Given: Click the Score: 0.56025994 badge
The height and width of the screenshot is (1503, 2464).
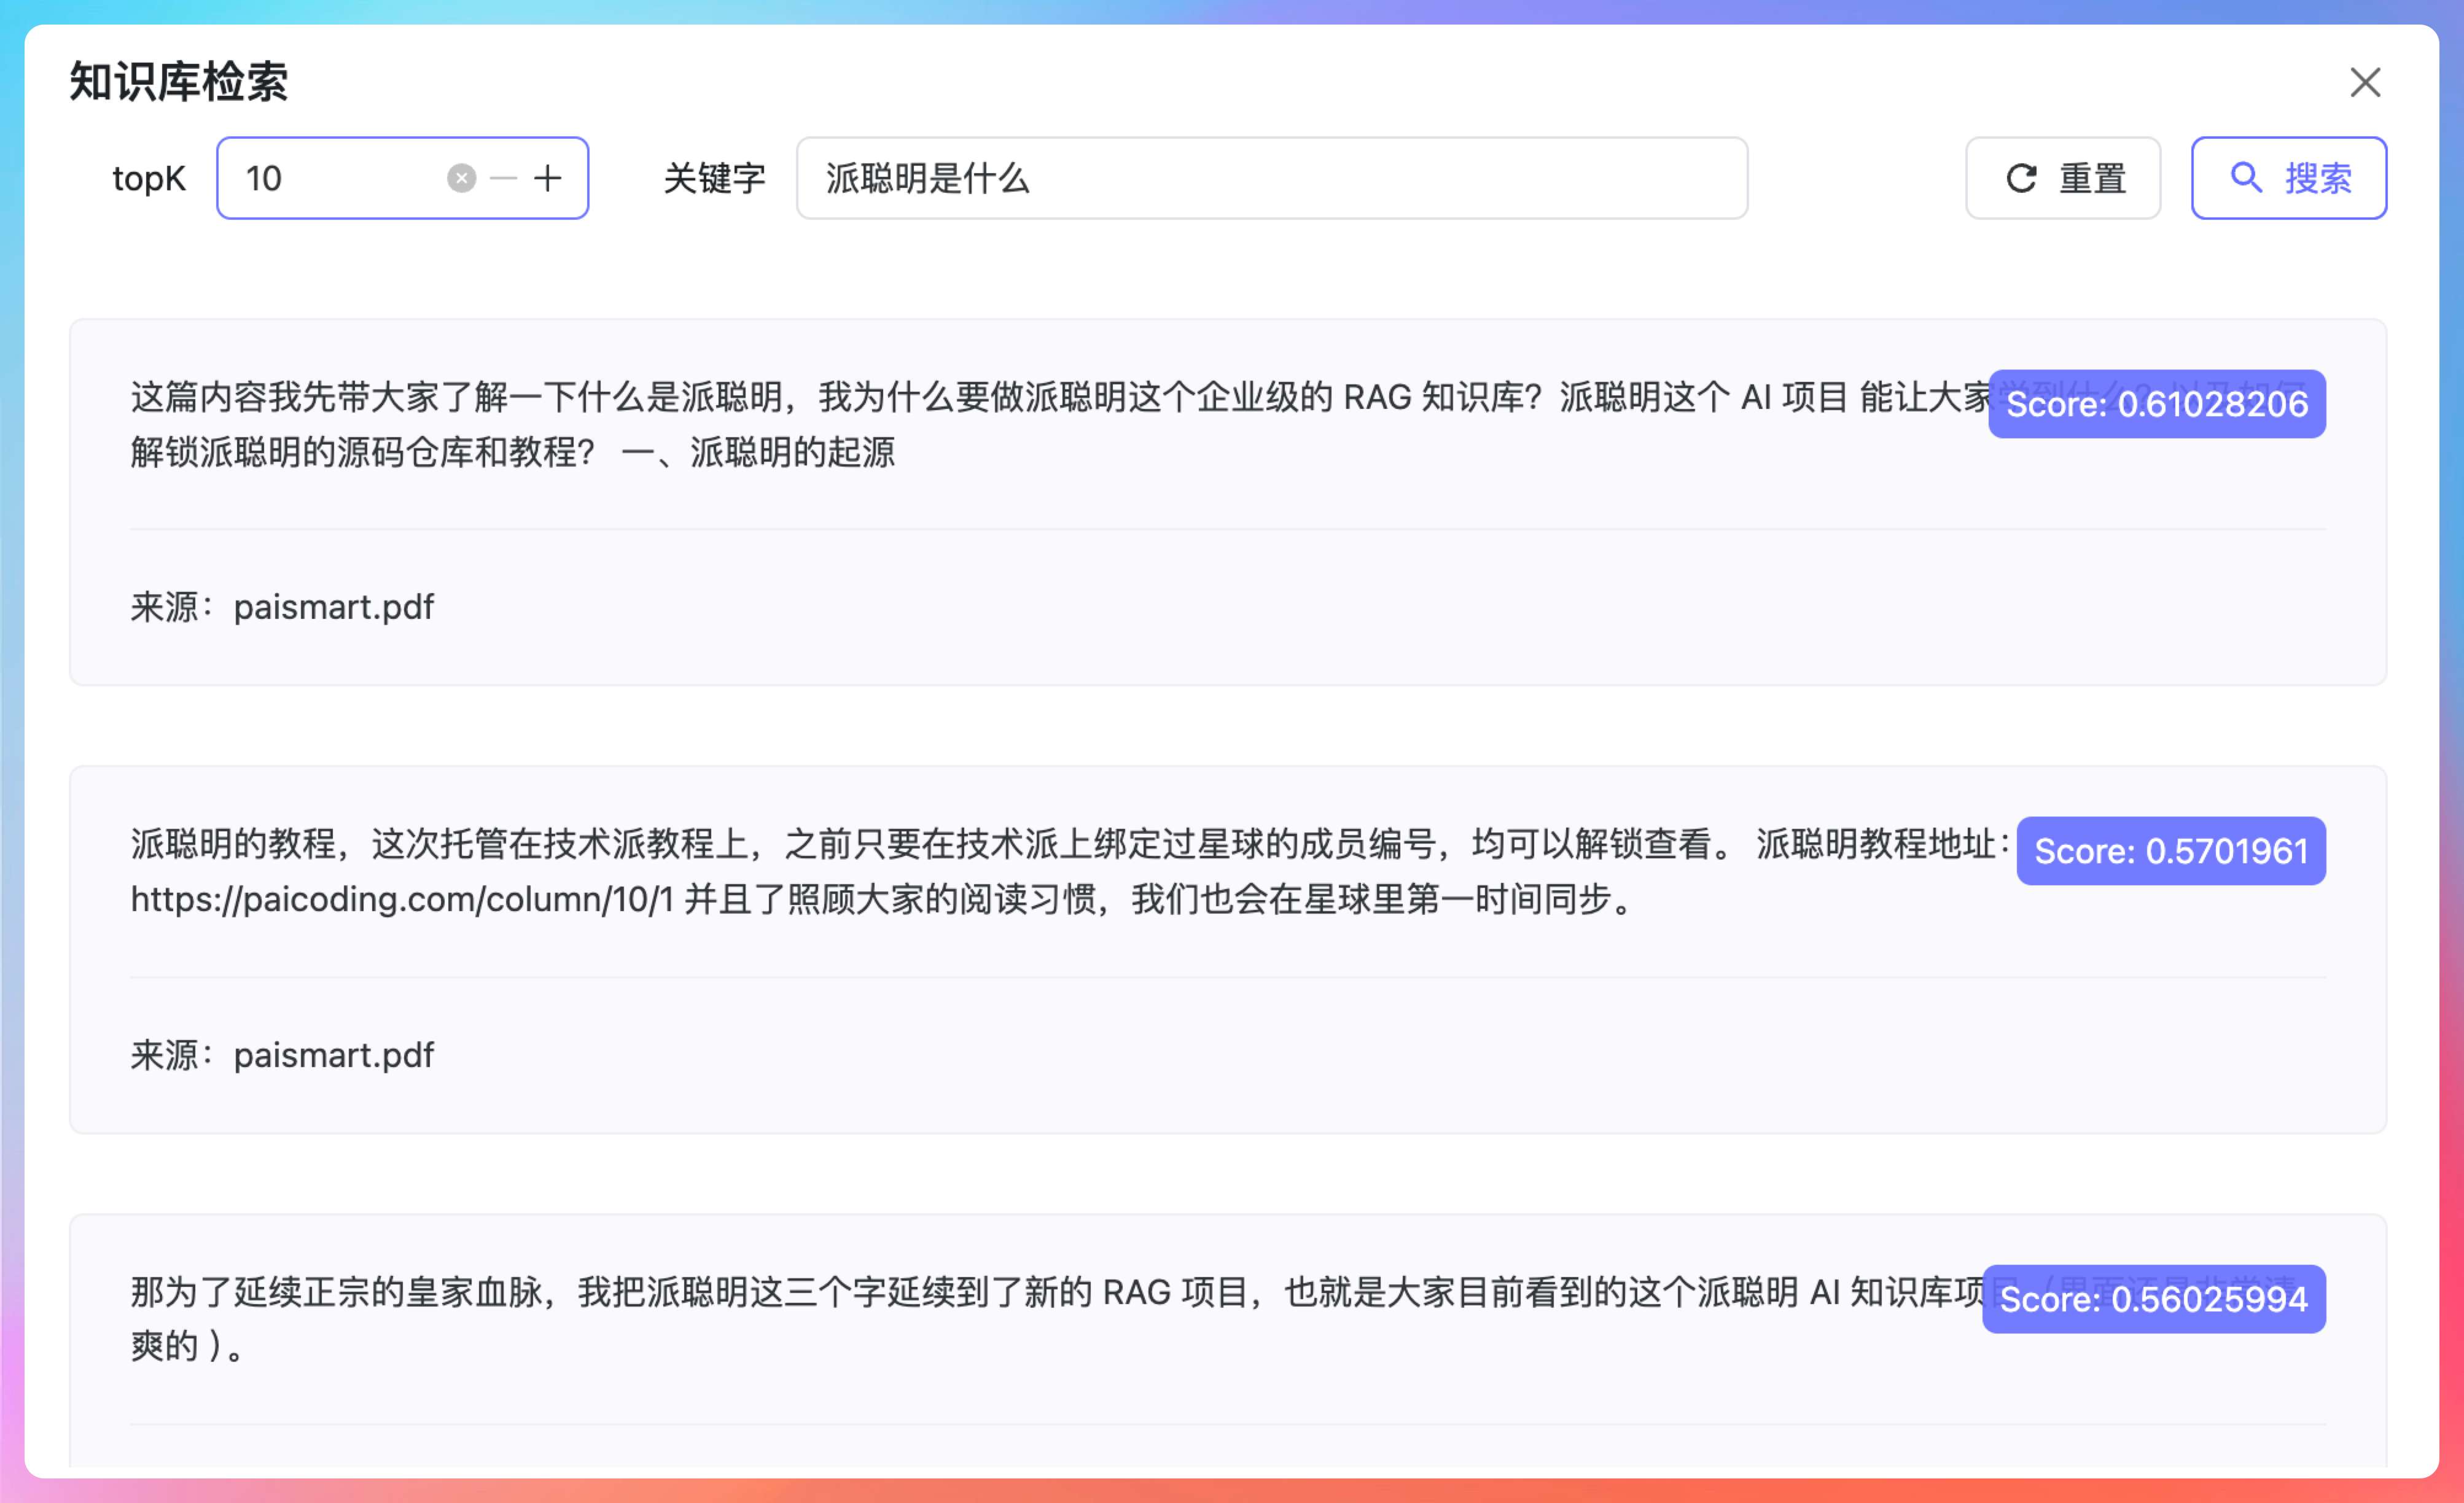Looking at the screenshot, I should [2153, 1299].
